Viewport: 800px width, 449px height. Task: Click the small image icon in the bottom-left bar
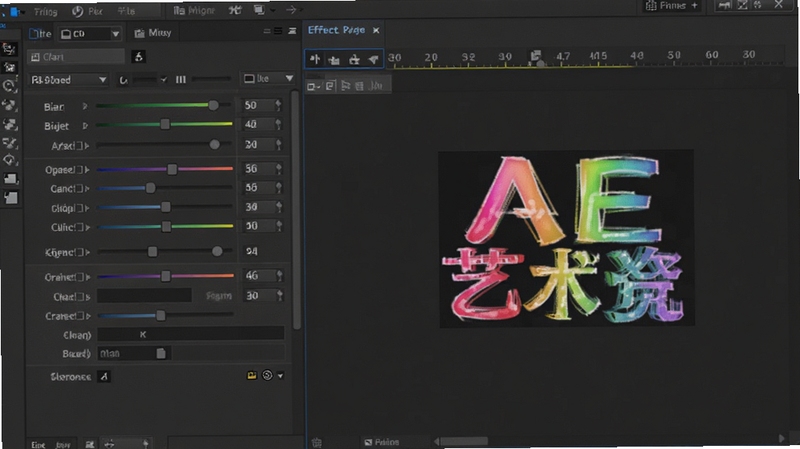tap(90, 444)
